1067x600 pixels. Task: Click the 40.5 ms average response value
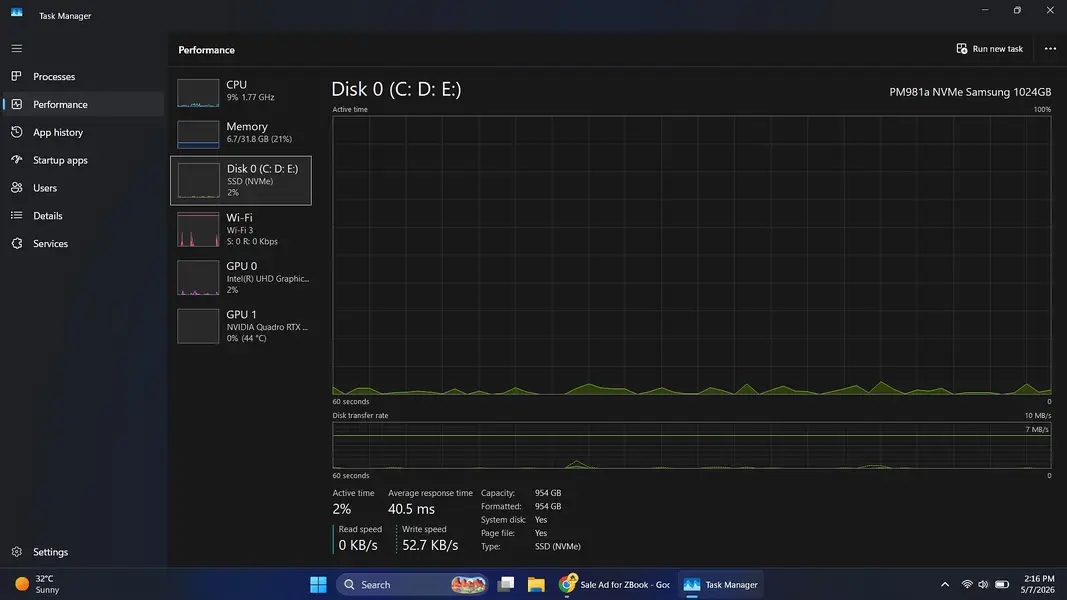coord(411,509)
